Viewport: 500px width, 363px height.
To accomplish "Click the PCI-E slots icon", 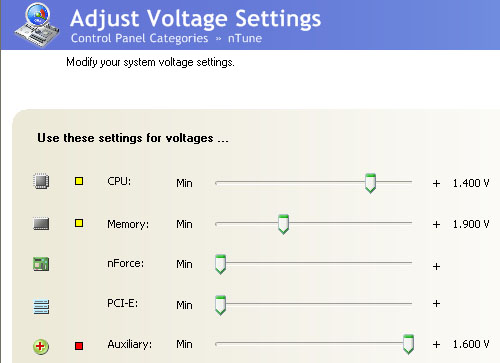I will (x=41, y=307).
